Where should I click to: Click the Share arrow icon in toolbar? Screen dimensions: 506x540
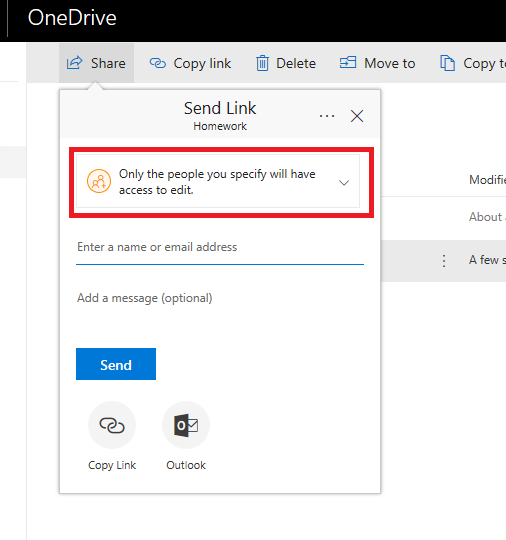75,63
